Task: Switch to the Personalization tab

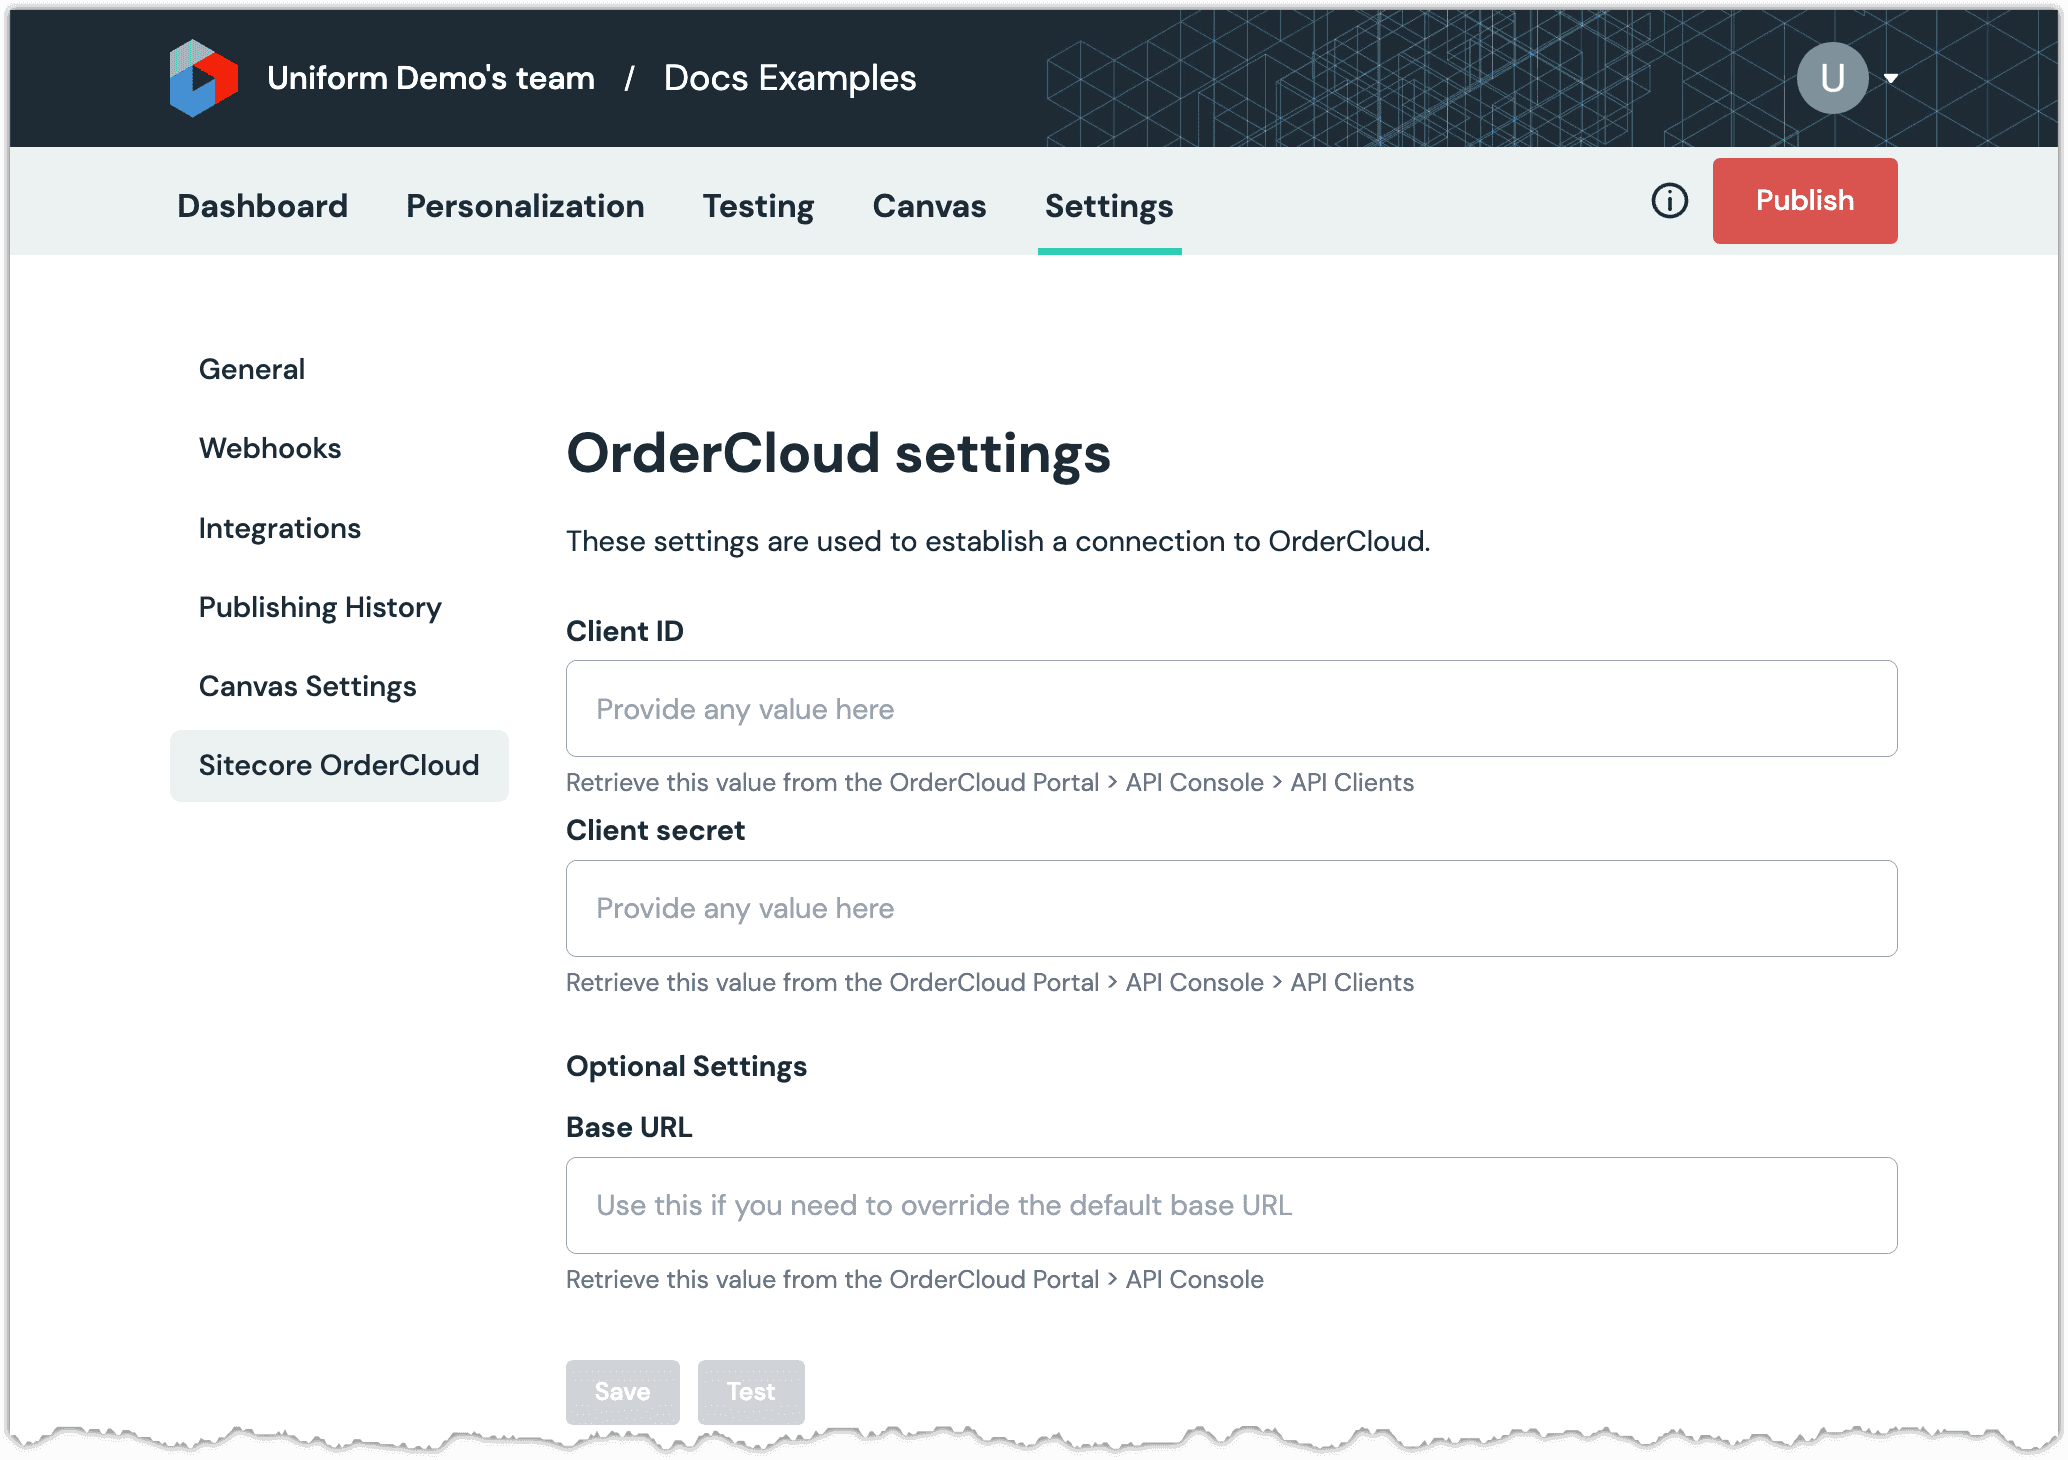Action: [x=525, y=206]
